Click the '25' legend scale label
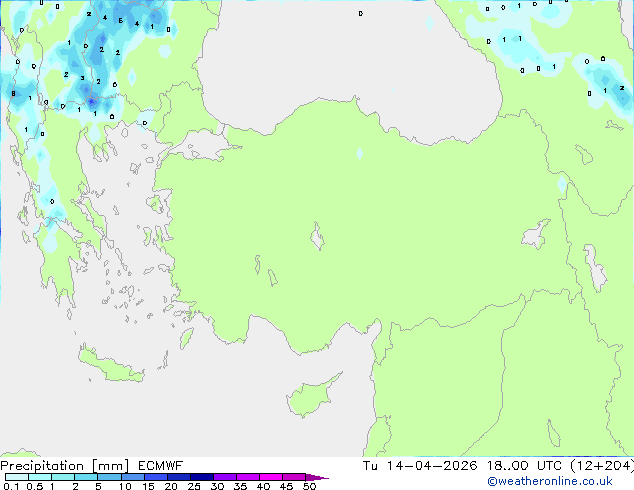 [194, 486]
